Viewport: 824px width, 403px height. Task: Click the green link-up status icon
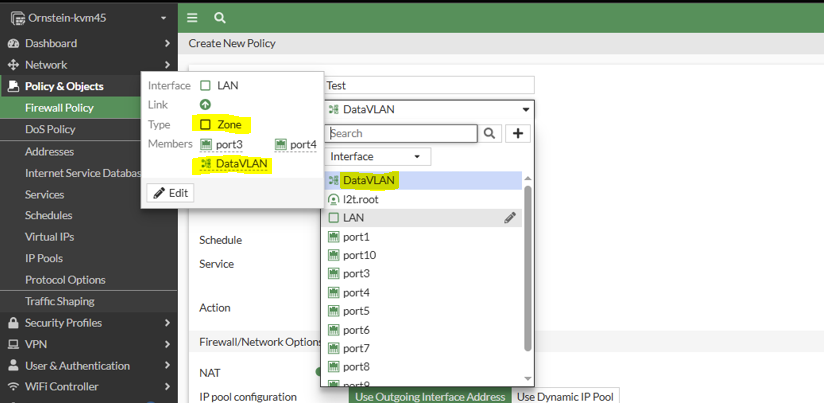click(x=205, y=105)
